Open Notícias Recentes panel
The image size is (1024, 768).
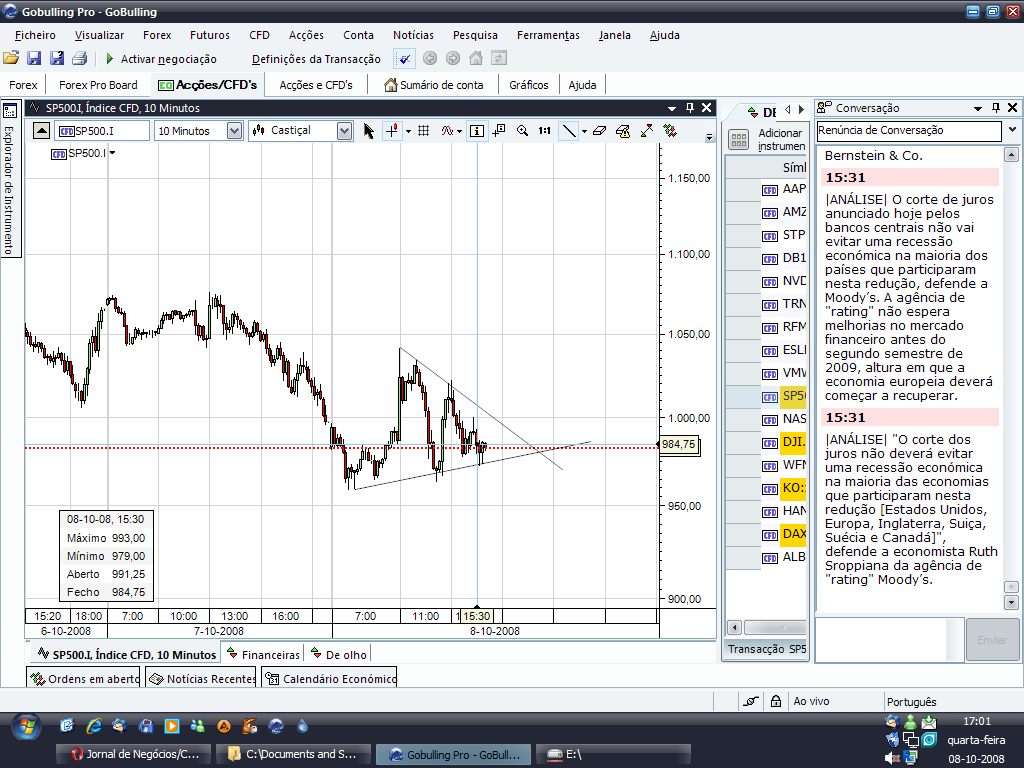[201, 679]
